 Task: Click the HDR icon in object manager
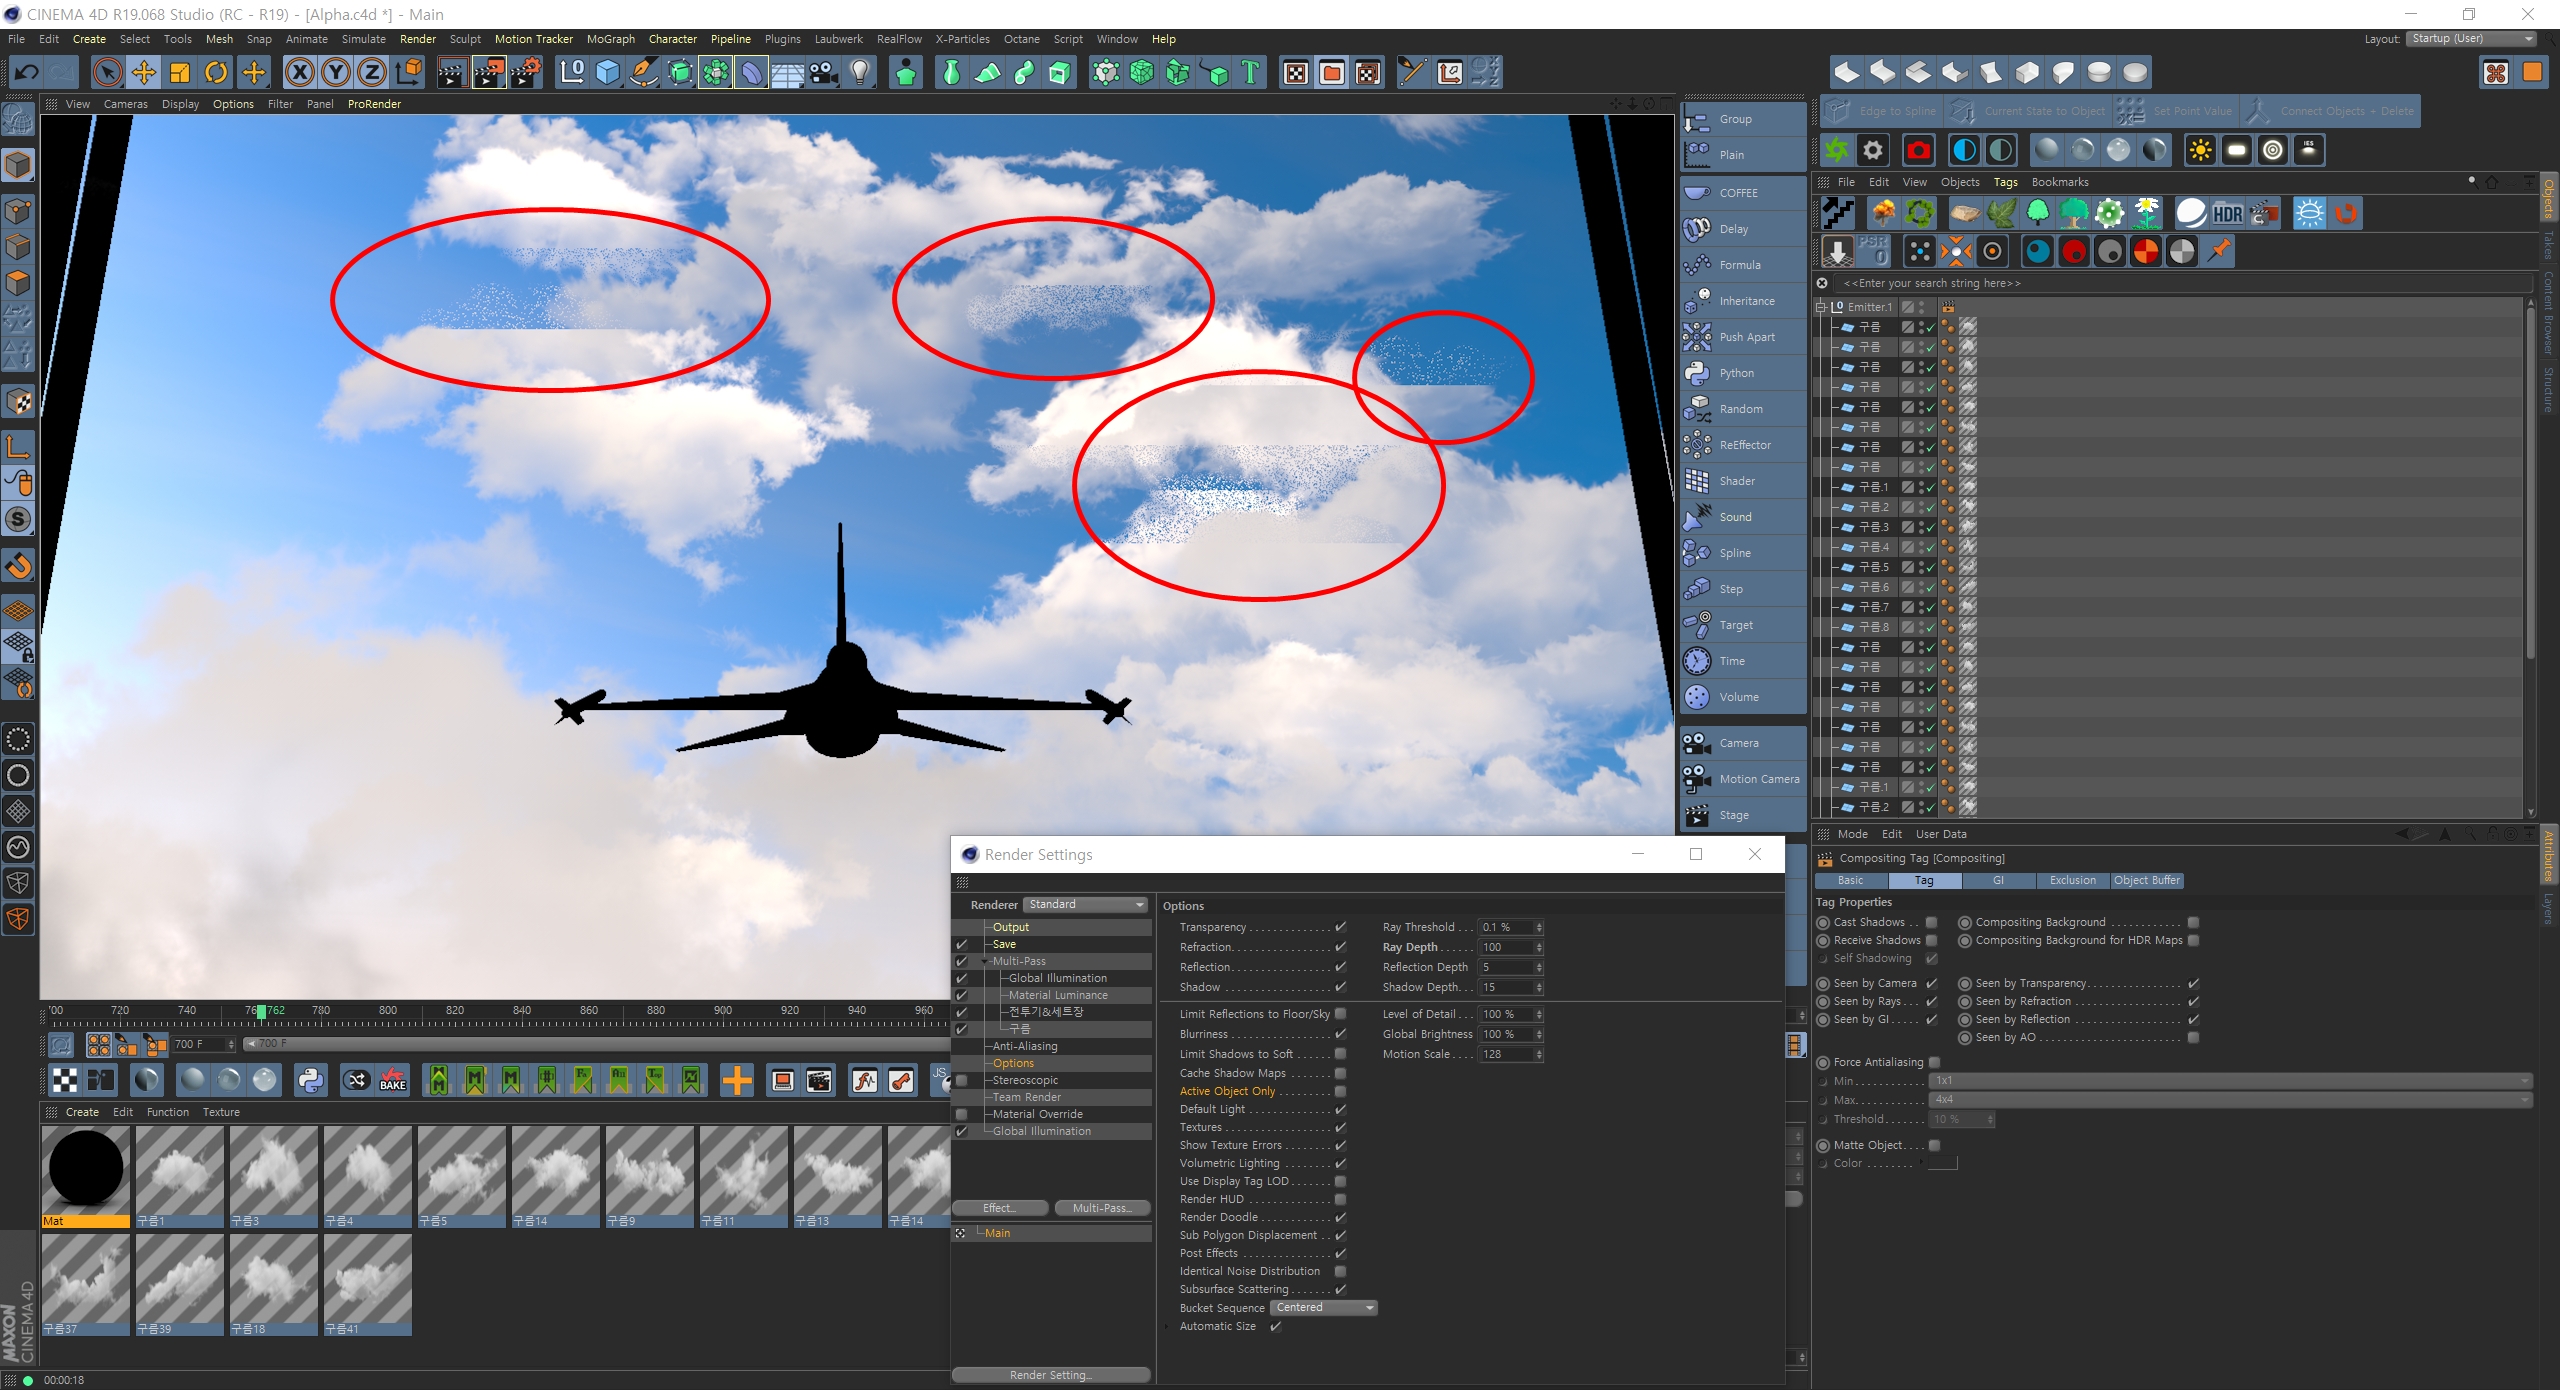2227,214
